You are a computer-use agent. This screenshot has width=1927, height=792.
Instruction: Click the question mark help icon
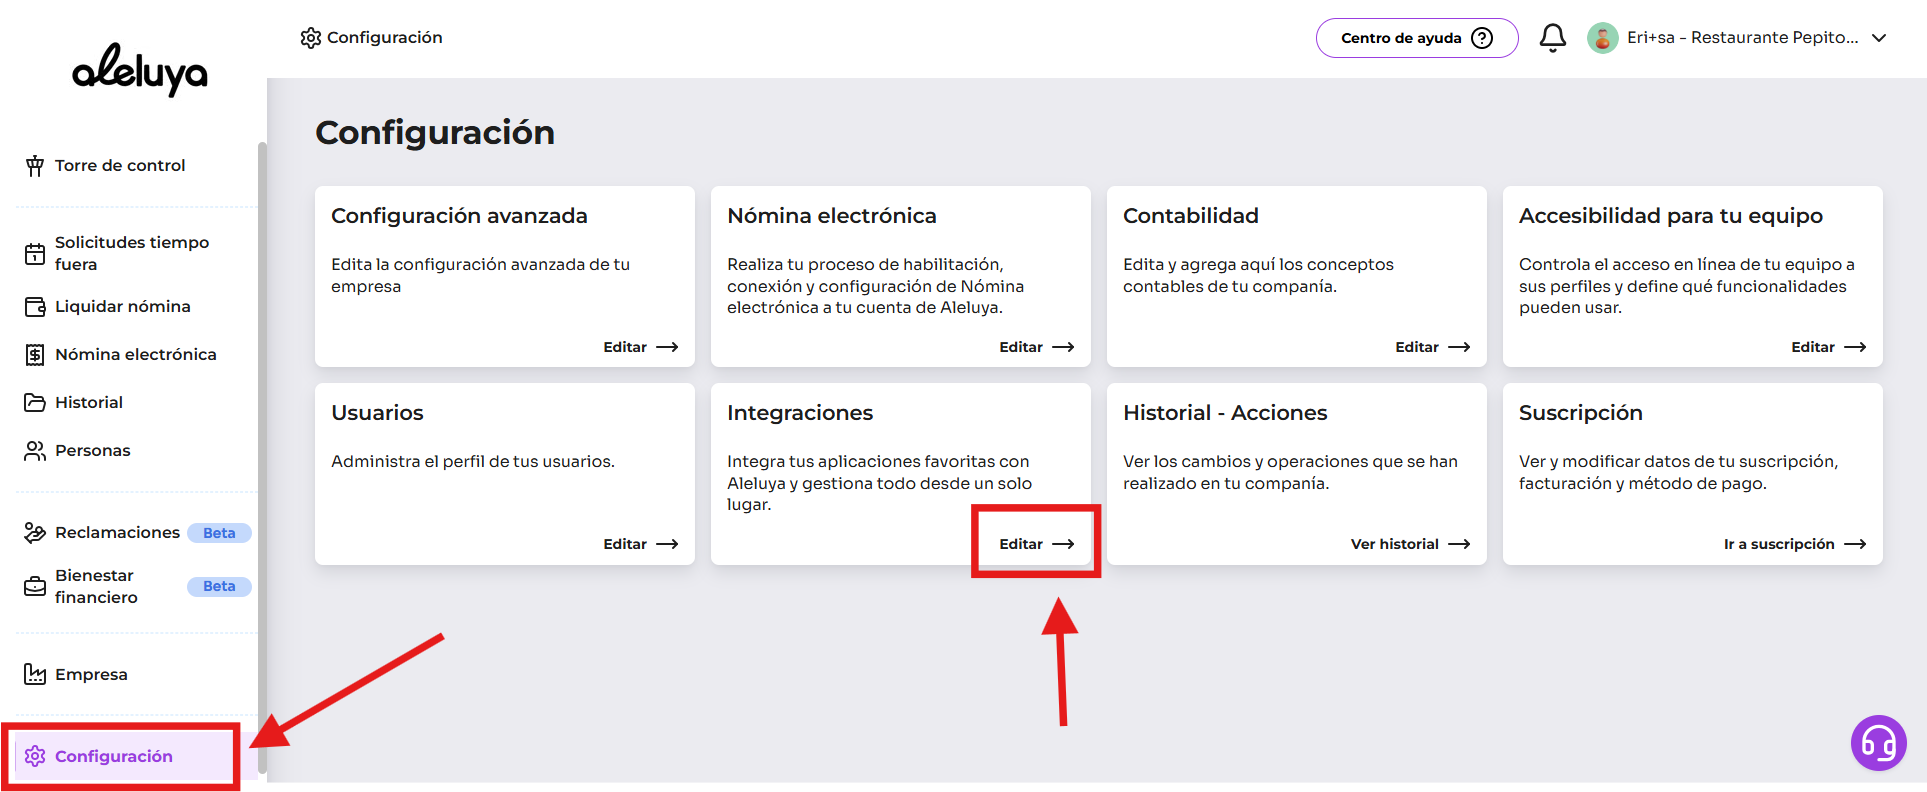tap(1483, 38)
